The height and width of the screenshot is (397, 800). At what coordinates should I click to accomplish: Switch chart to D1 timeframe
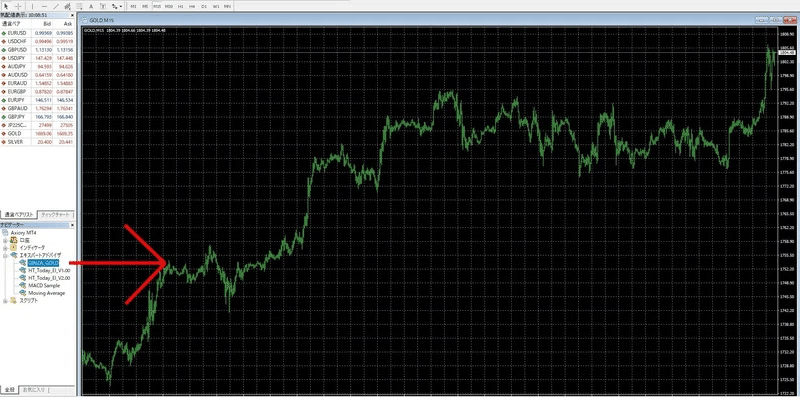[x=204, y=6]
